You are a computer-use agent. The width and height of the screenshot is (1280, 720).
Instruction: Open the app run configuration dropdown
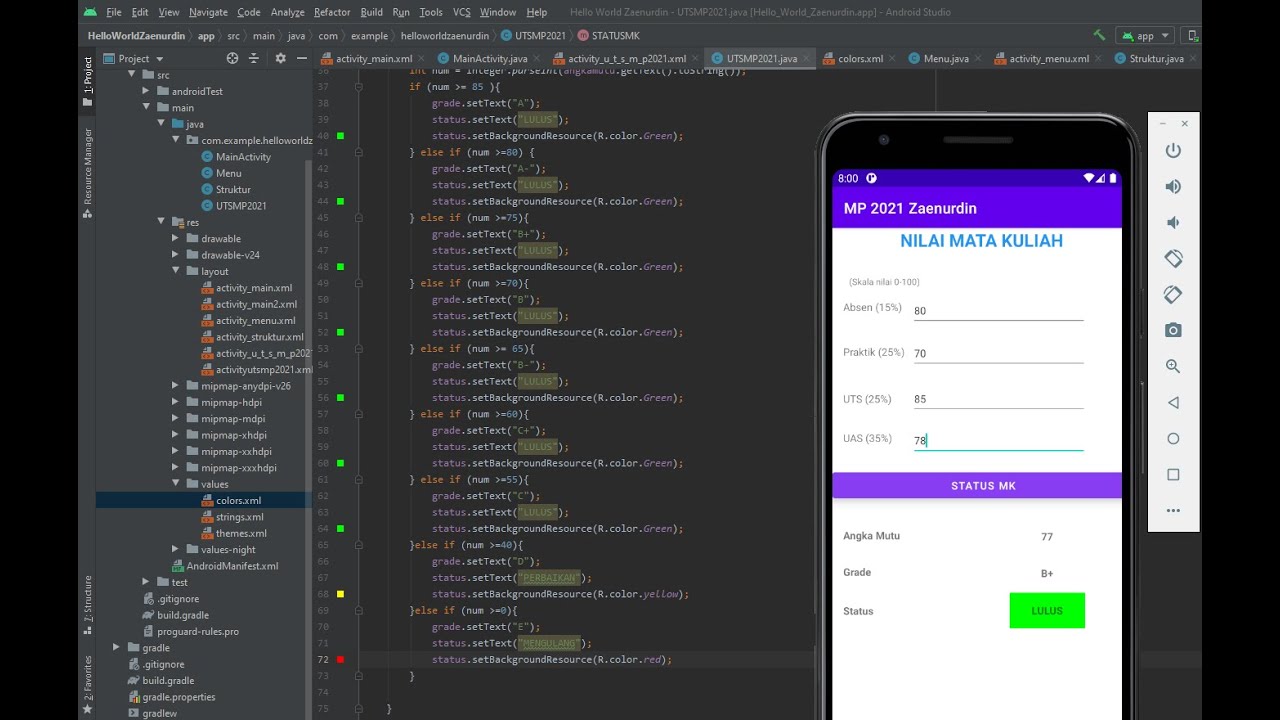tap(1145, 36)
